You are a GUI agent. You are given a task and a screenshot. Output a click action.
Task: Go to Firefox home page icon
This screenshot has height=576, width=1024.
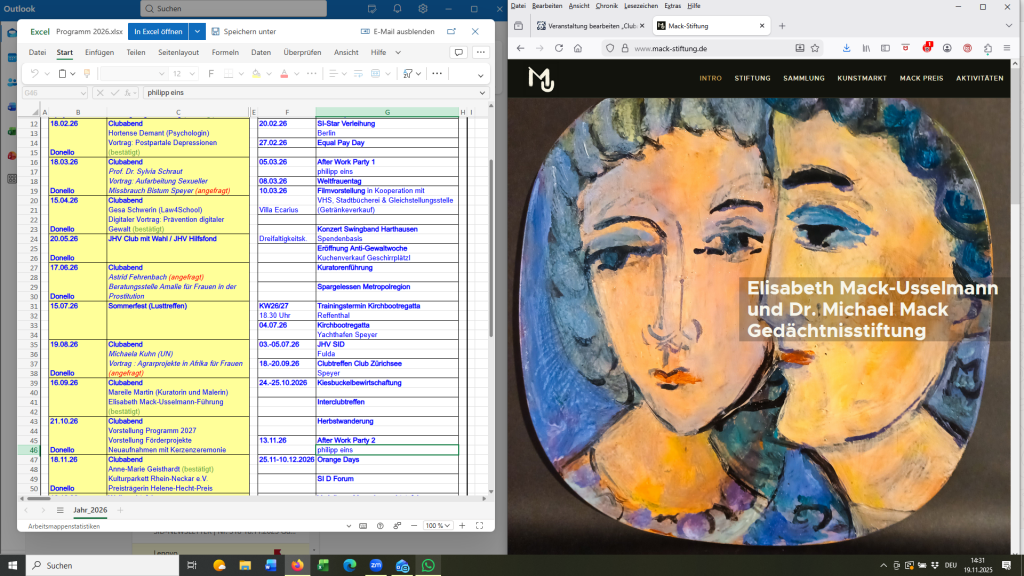point(578,48)
